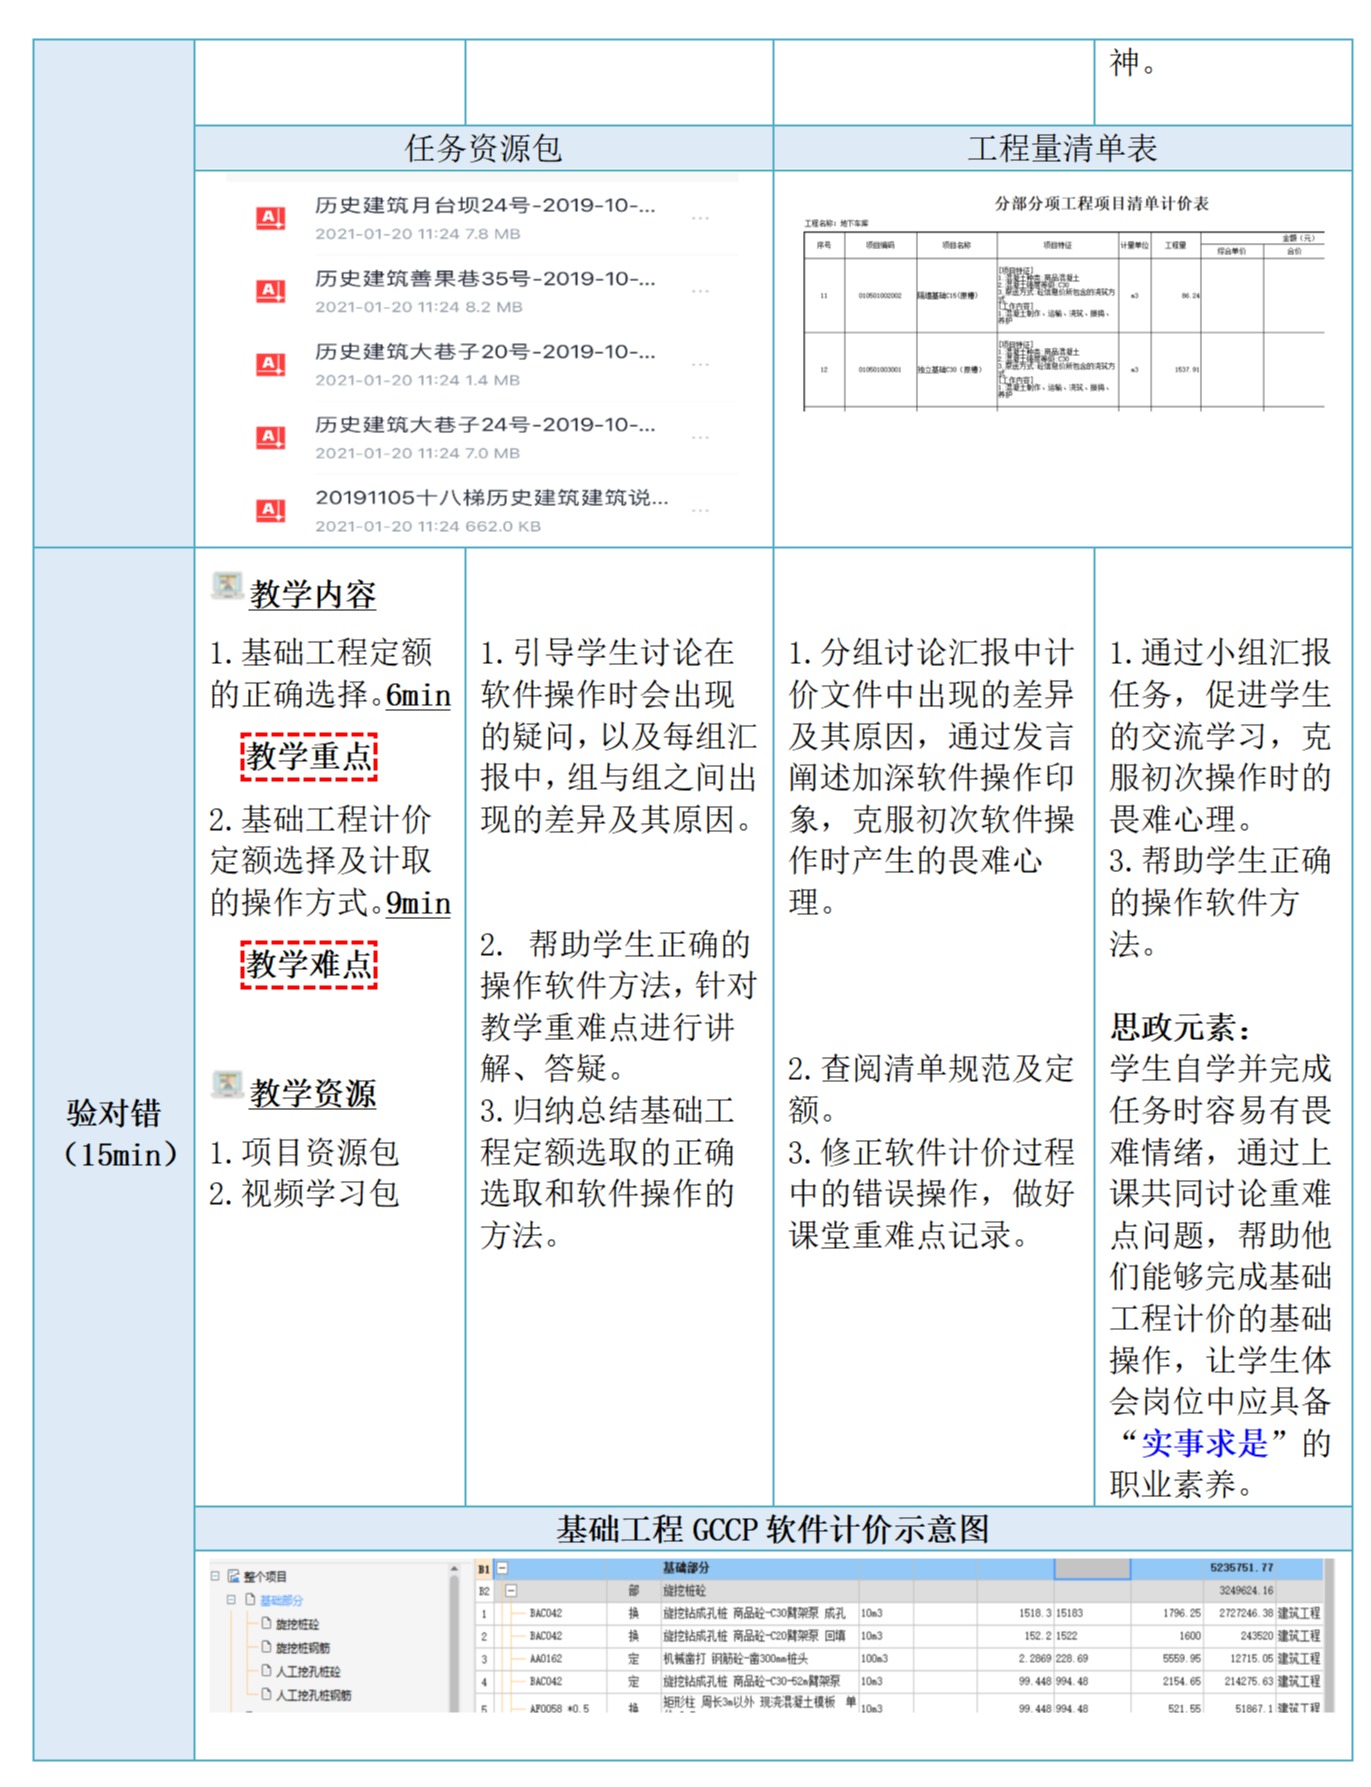This screenshot has width=1371, height=1787.
Task: Open more options for 历史建筑大巷子20号 file
Action: [x=700, y=364]
